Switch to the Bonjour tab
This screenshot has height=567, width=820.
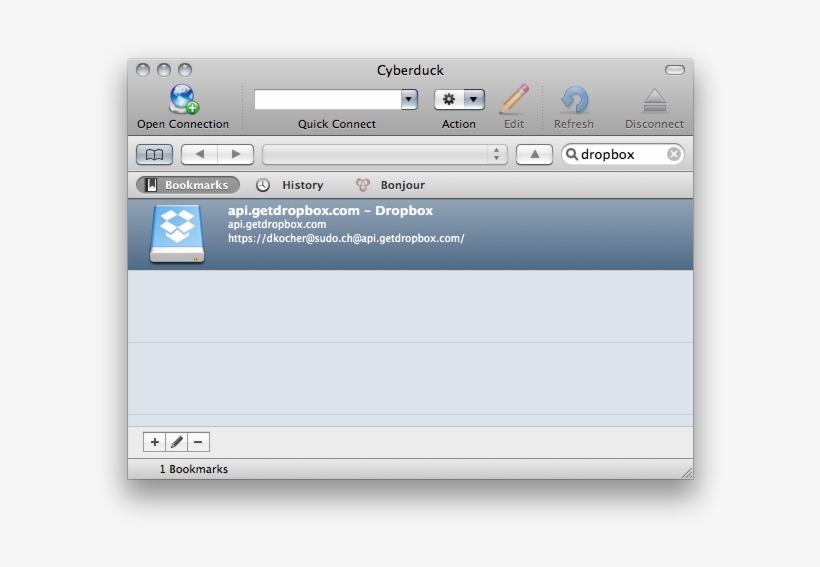390,185
